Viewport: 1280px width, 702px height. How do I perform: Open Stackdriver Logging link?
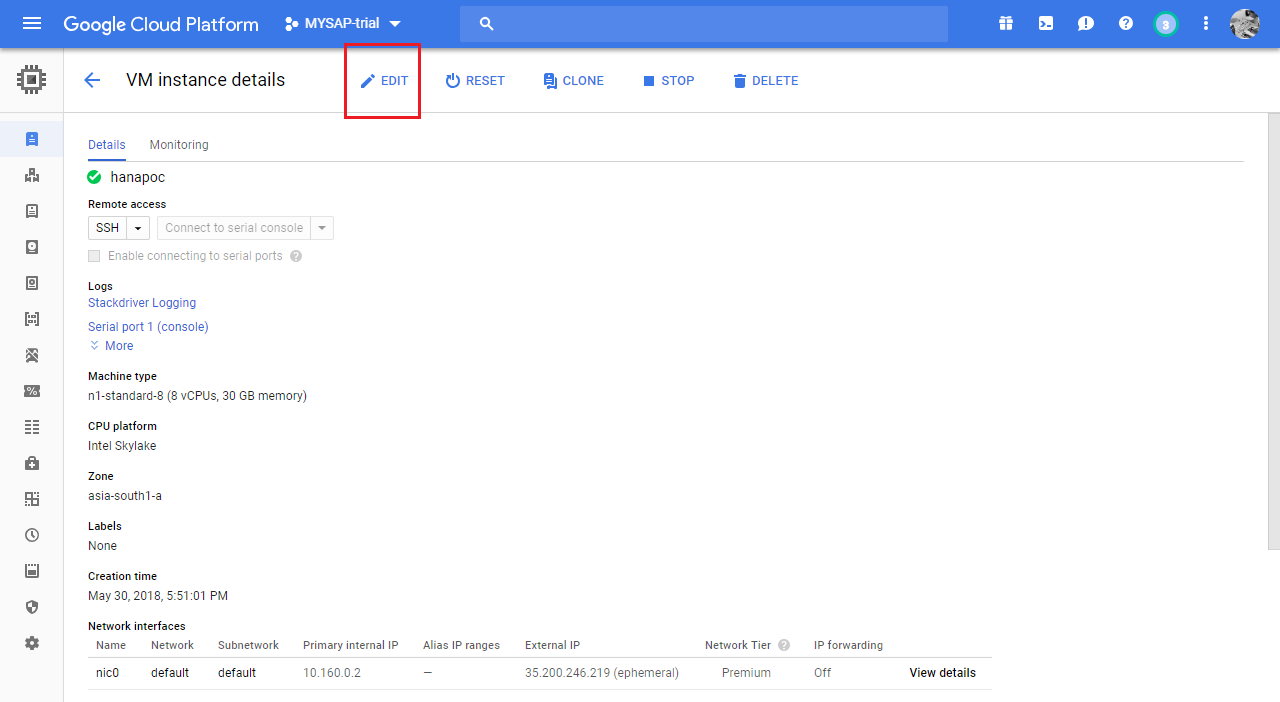(x=142, y=303)
